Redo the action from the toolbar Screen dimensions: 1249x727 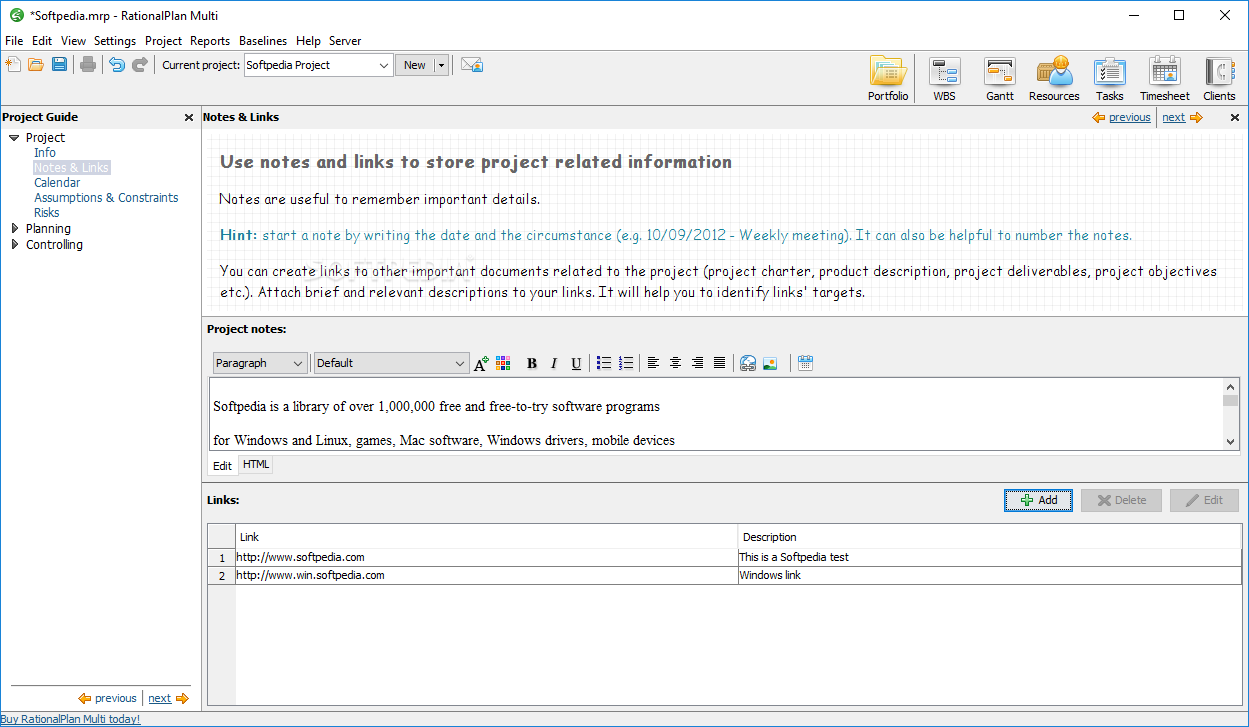click(140, 65)
